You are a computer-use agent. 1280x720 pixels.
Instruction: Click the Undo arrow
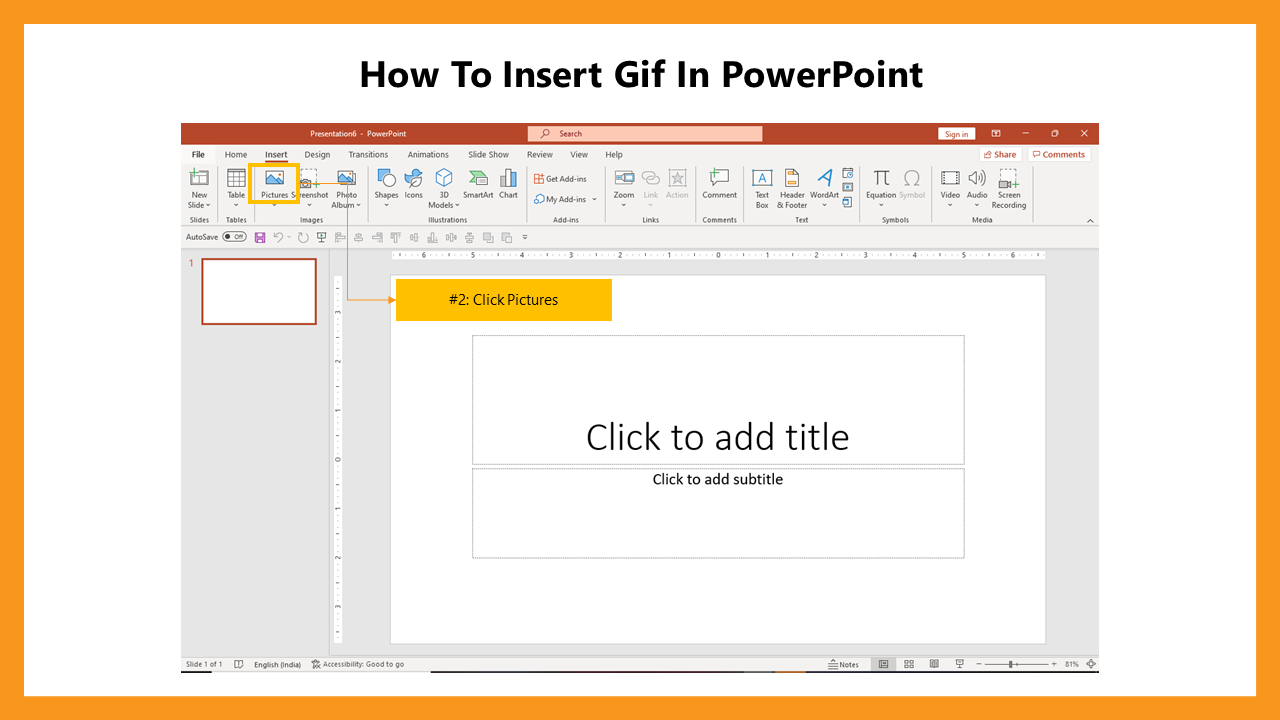[278, 237]
